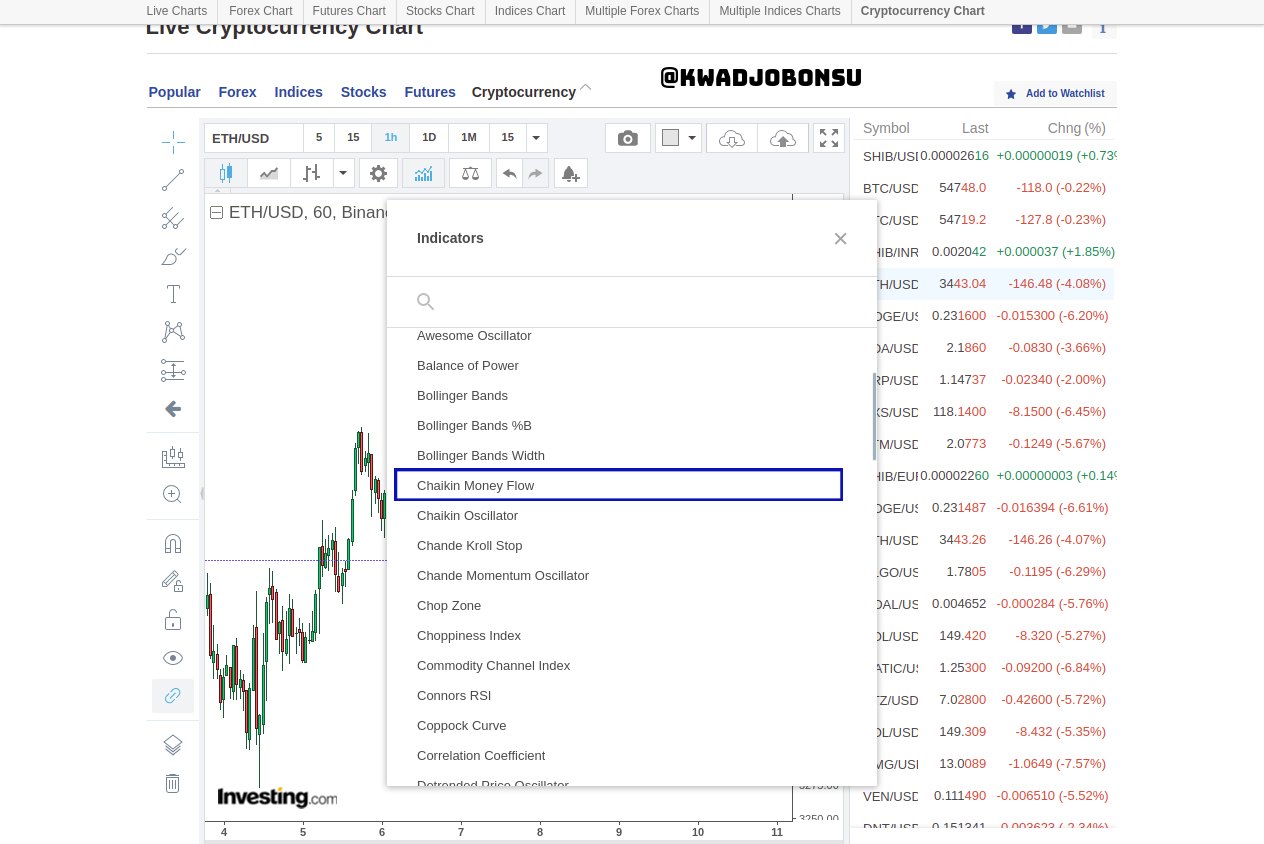The width and height of the screenshot is (1264, 844).
Task: Toggle fullscreen chart mode
Action: point(829,138)
